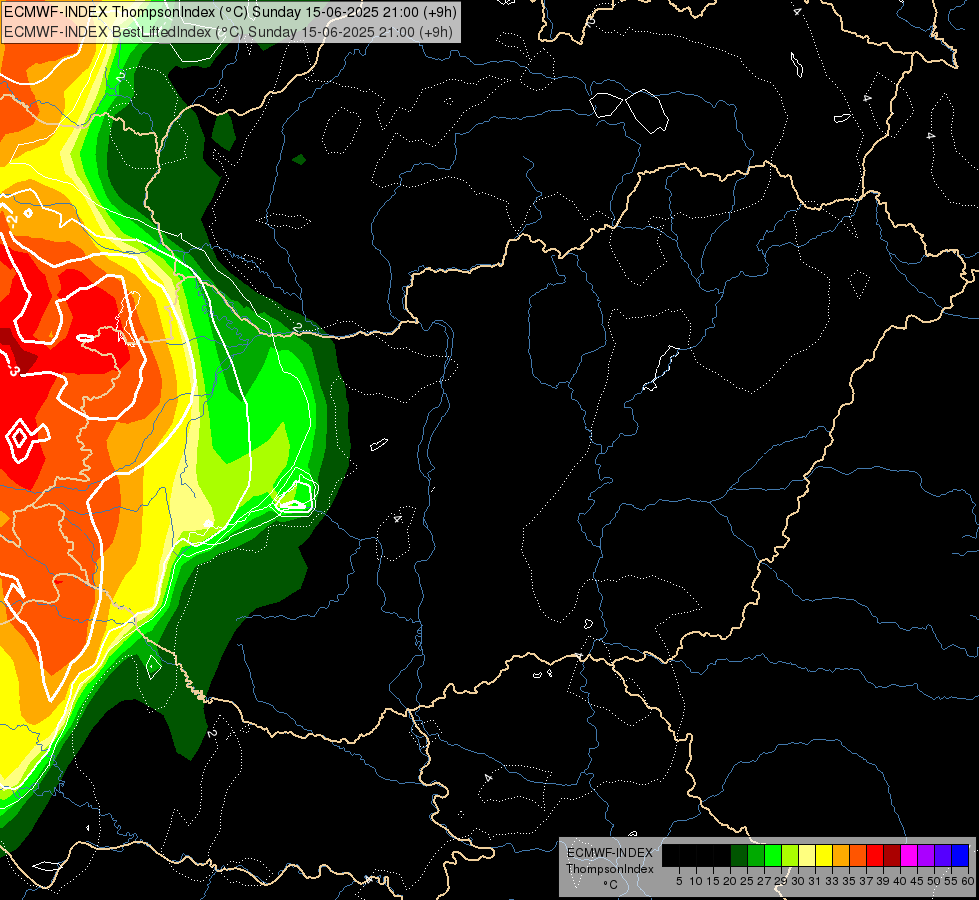Image resolution: width=979 pixels, height=900 pixels.
Task: Click the legend tick value 33
Action: pos(832,881)
